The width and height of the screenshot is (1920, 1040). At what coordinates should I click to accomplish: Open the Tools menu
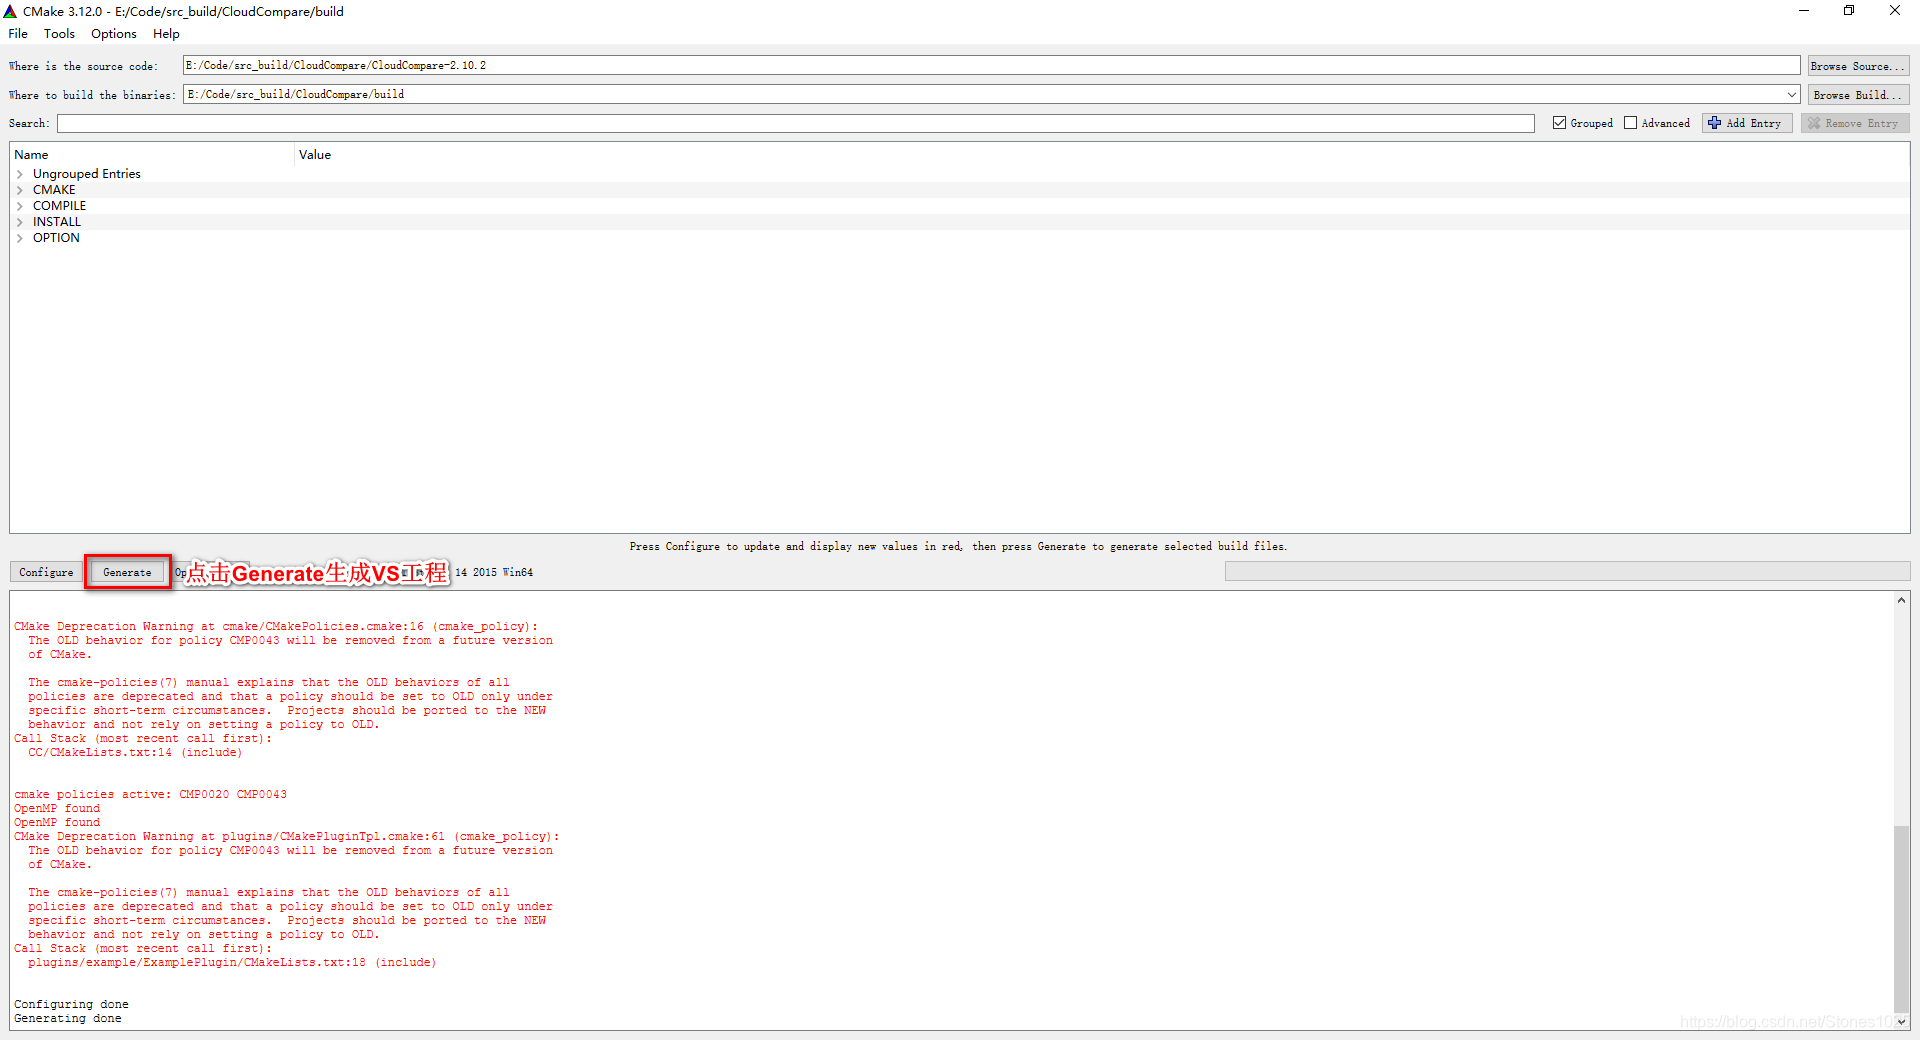click(59, 34)
